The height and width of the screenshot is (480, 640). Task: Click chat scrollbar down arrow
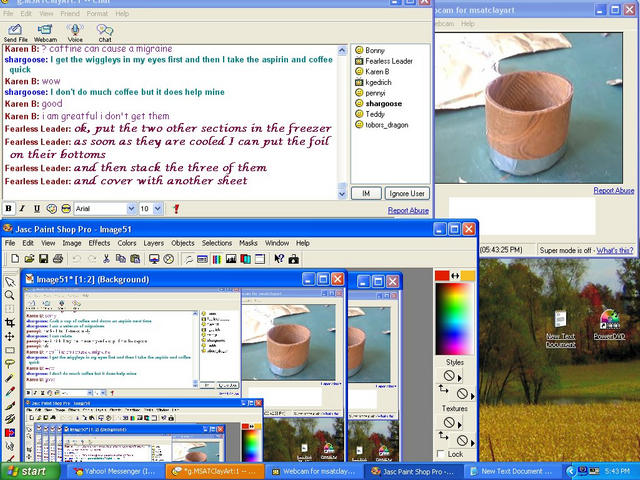pyautogui.click(x=342, y=194)
